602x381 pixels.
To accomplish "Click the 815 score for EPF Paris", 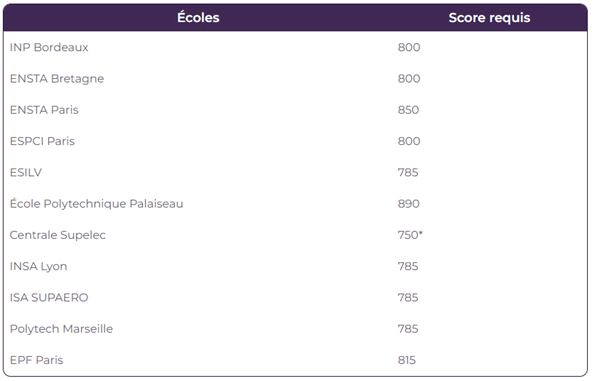I will coord(407,360).
